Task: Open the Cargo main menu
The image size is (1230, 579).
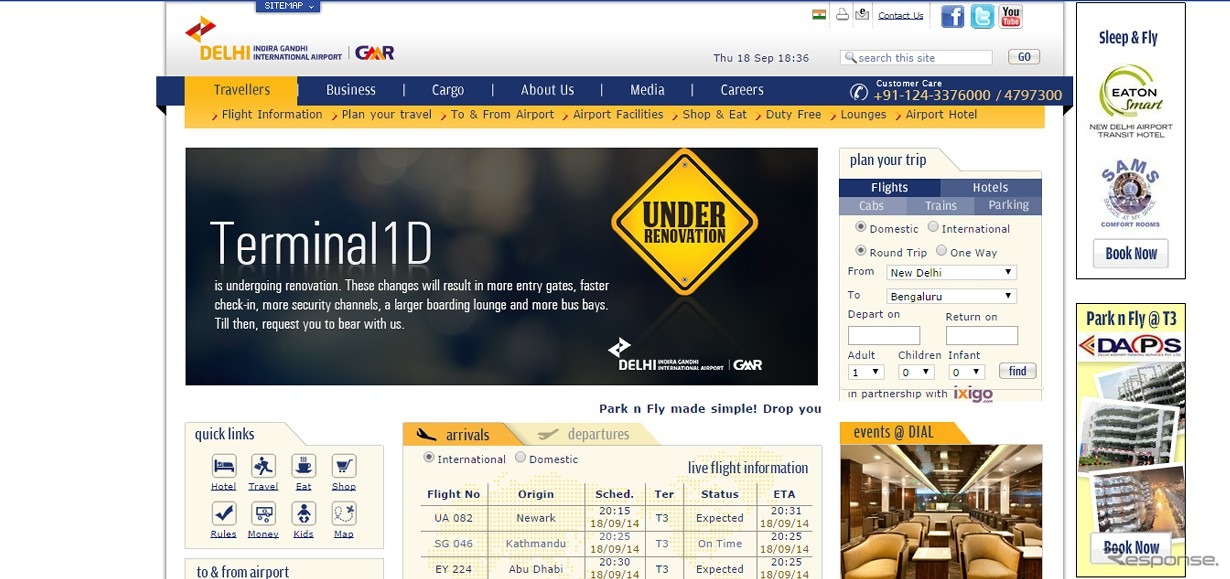Action: (448, 90)
